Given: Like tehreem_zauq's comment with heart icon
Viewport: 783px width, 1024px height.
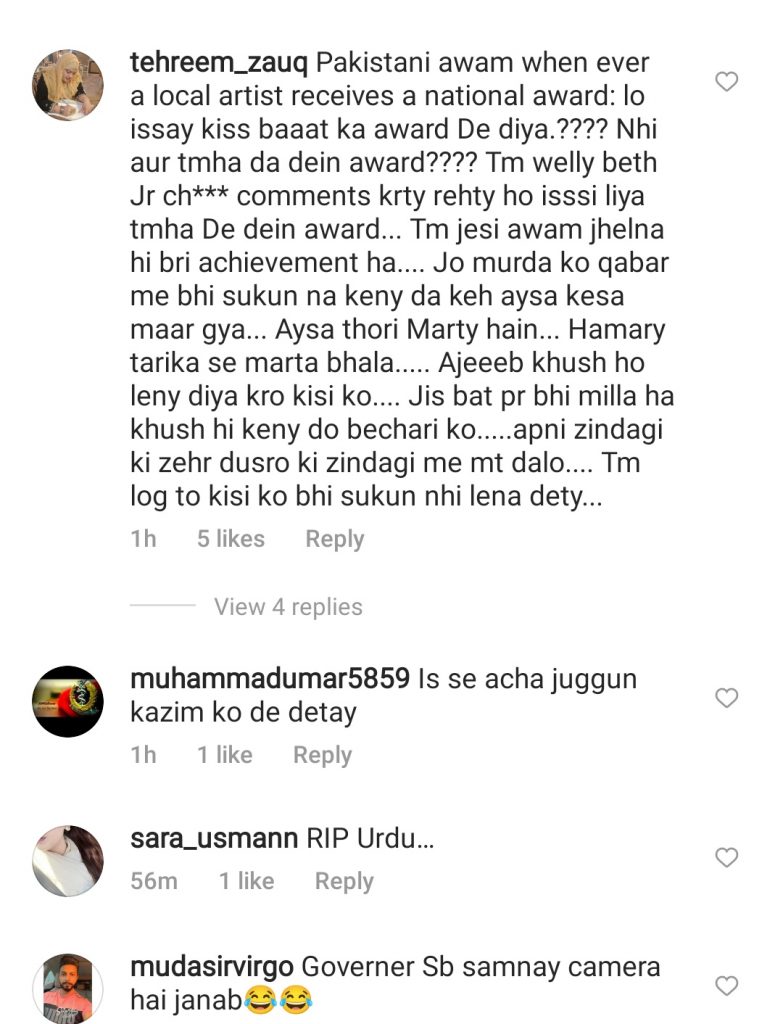Looking at the screenshot, I should click(726, 82).
